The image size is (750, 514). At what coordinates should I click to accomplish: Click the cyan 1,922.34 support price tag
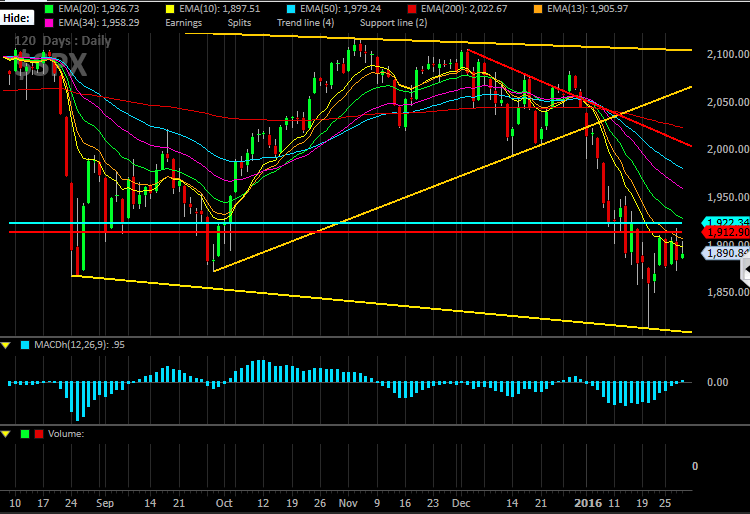click(x=726, y=222)
